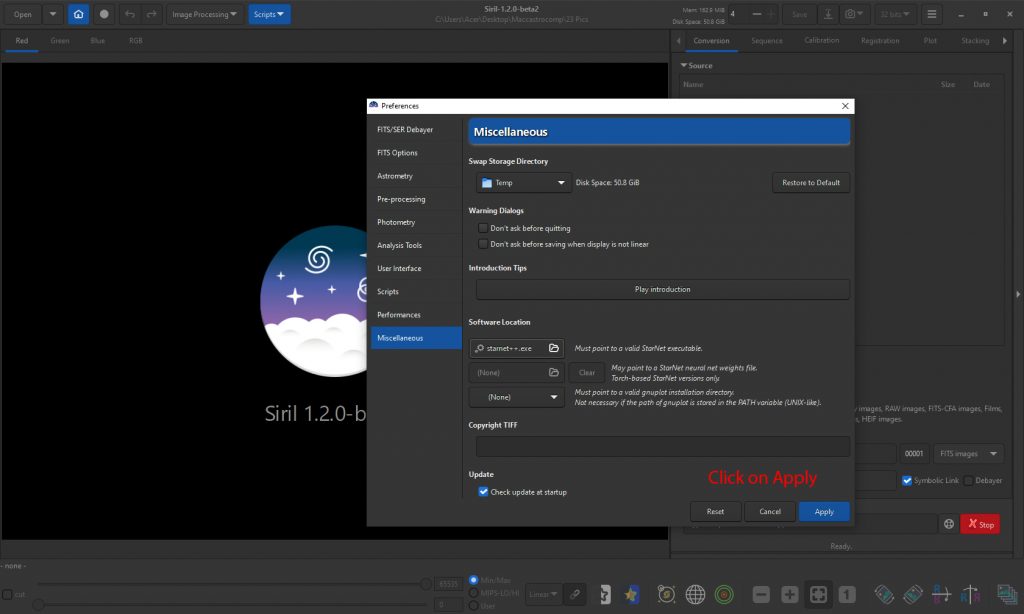Image resolution: width=1024 pixels, height=614 pixels.
Task: Click the zoom in plus icon
Action: pos(790,594)
